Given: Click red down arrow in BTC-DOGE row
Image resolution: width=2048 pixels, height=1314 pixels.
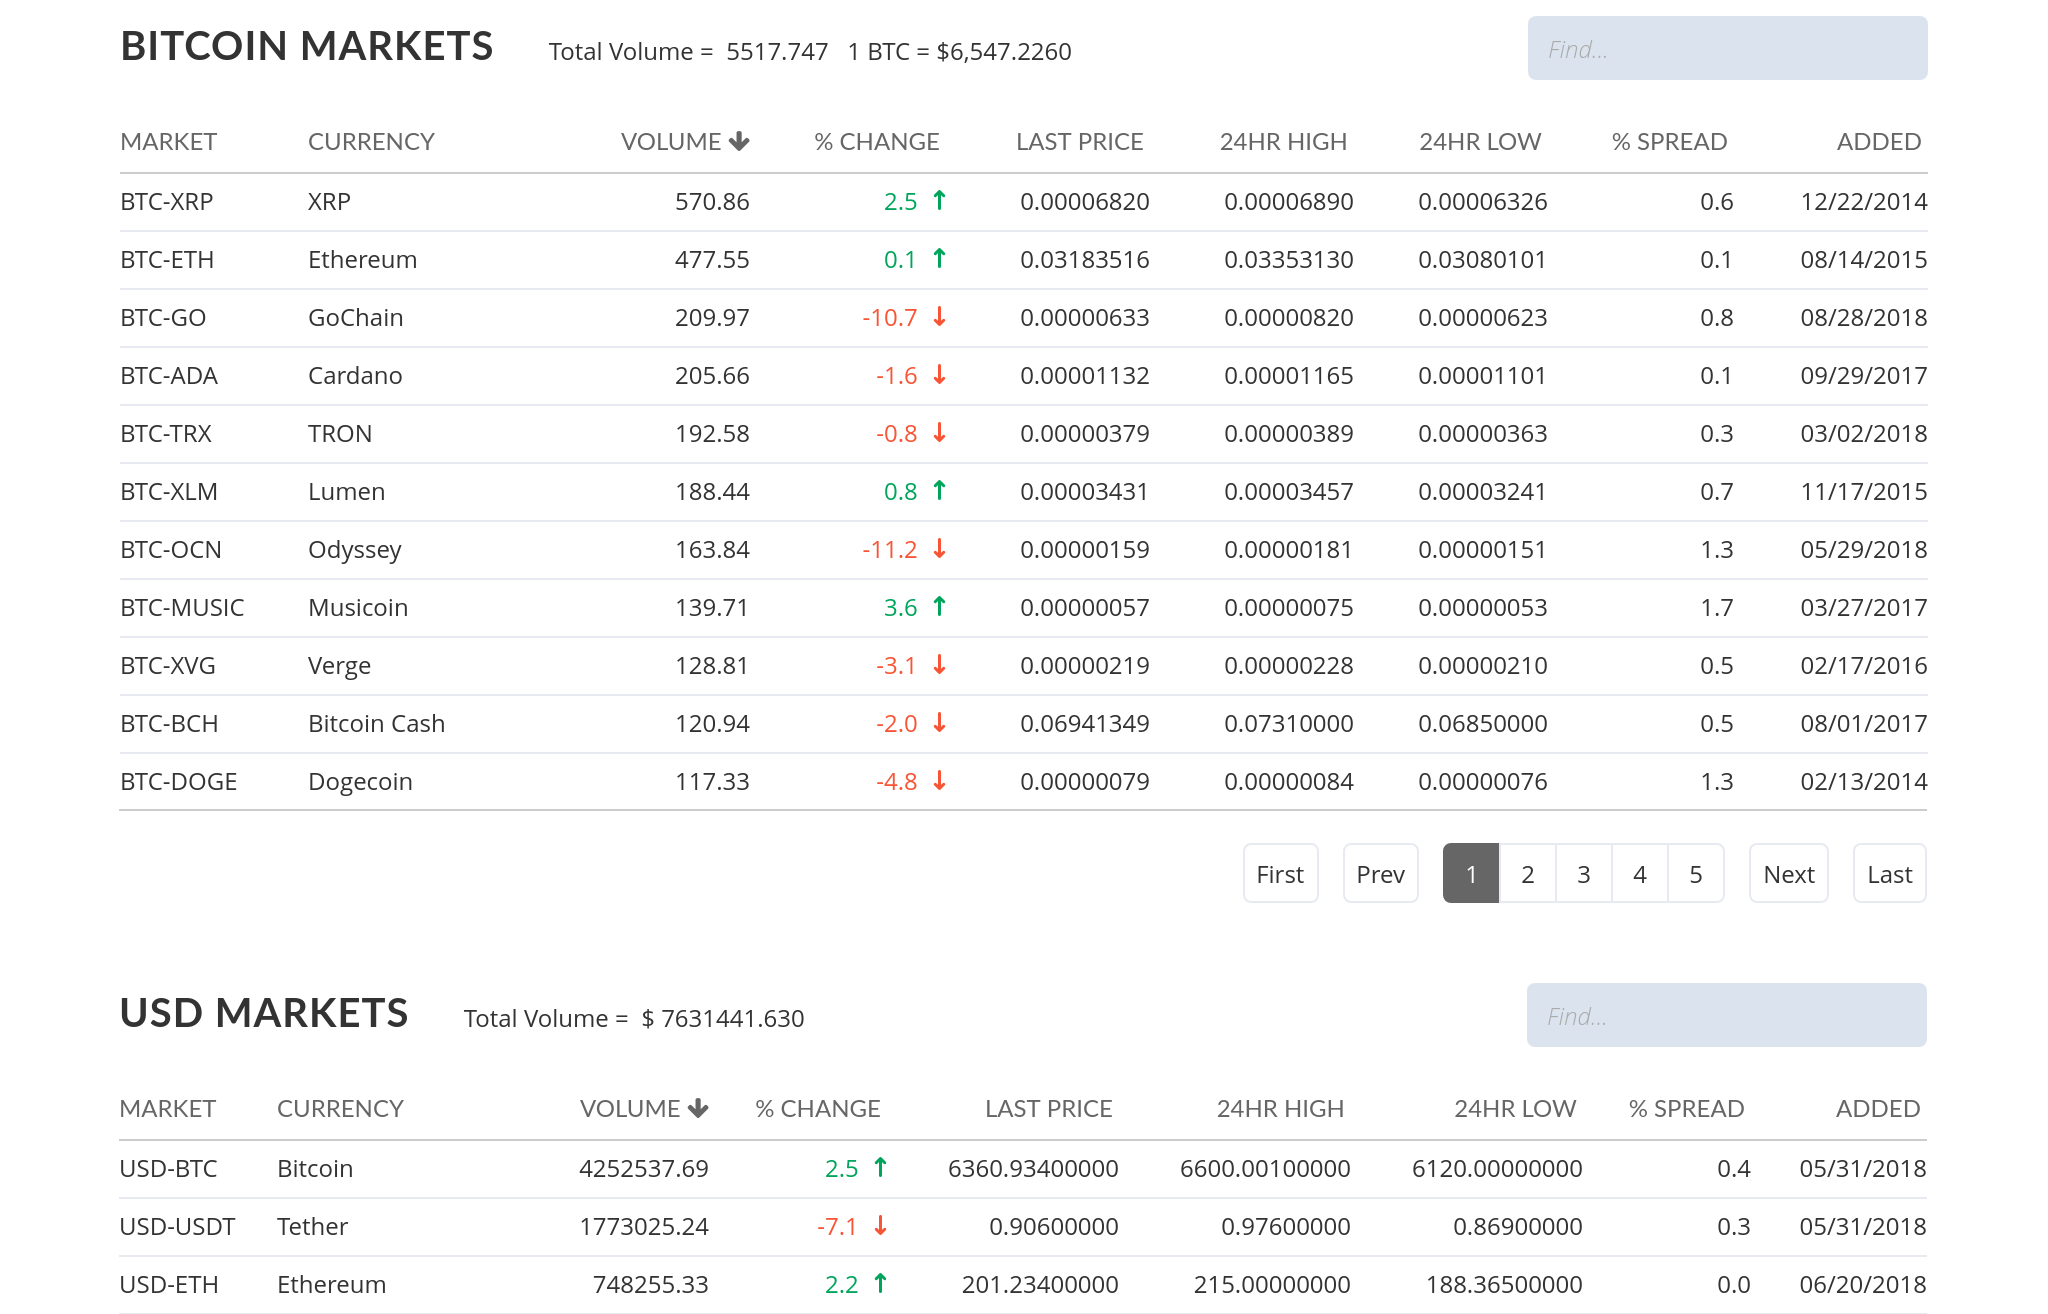Looking at the screenshot, I should (939, 781).
